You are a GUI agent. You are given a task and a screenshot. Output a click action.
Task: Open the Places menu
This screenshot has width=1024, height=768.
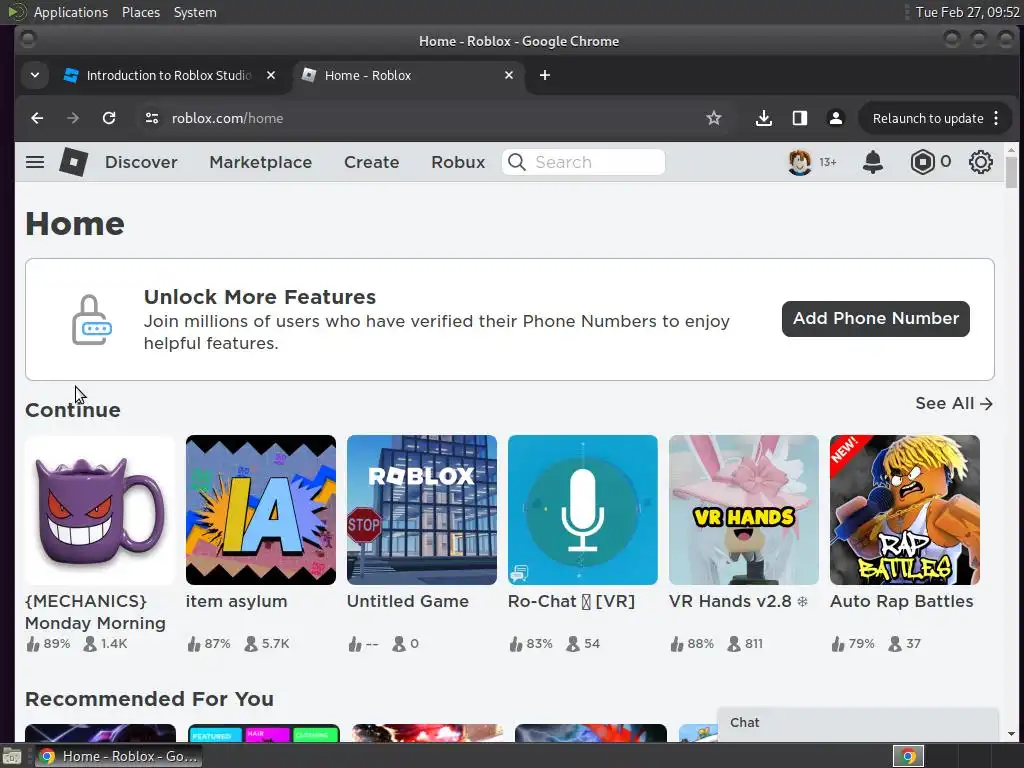[x=140, y=12]
